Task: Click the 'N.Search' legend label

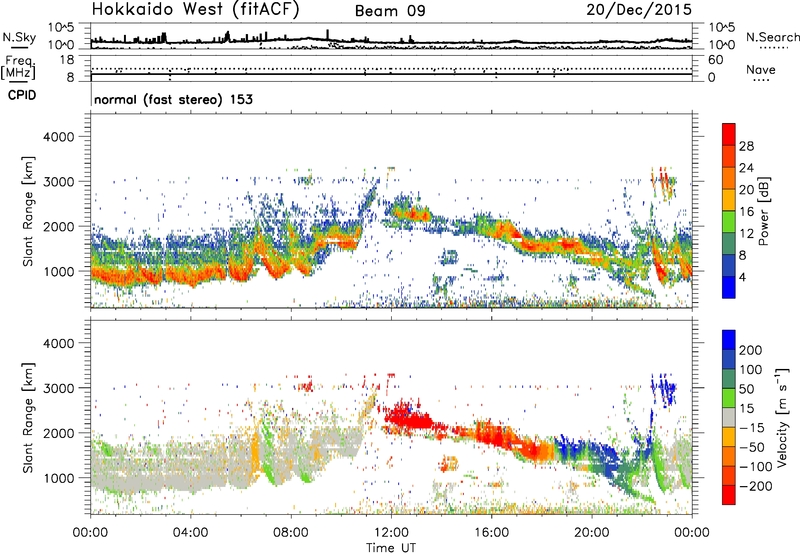Action: point(772,37)
